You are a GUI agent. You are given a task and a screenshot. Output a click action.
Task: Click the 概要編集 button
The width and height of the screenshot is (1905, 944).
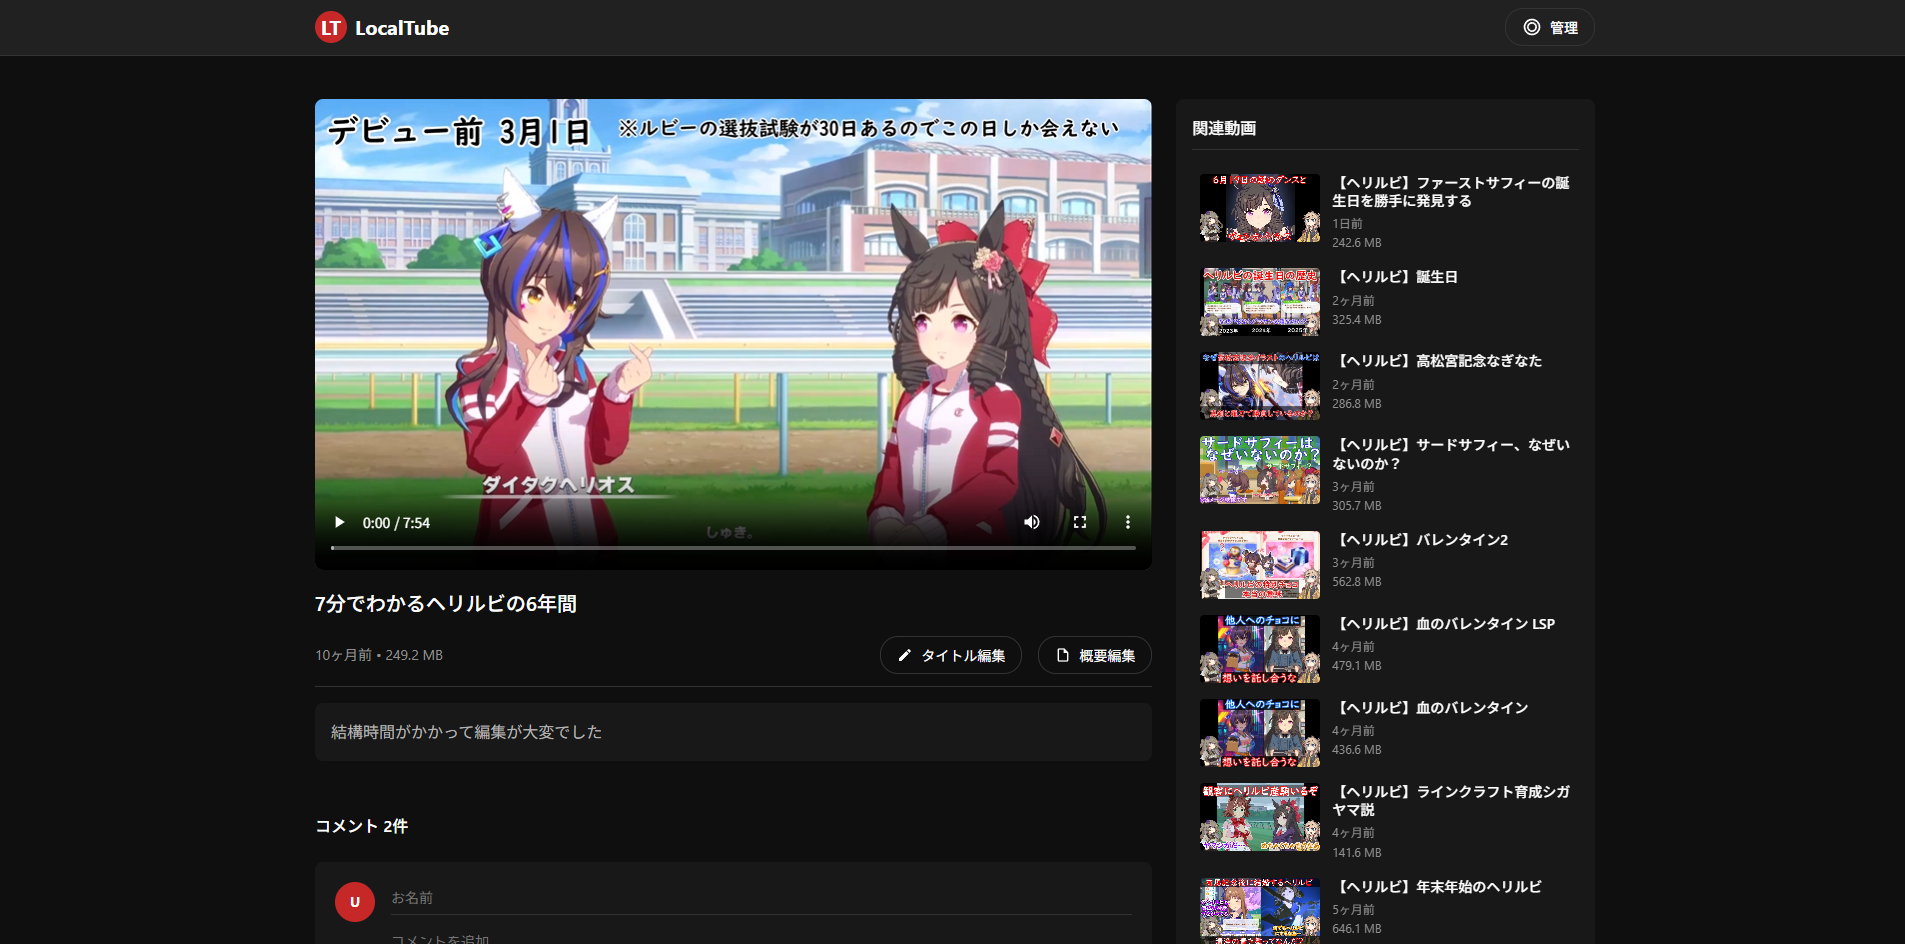point(1095,655)
